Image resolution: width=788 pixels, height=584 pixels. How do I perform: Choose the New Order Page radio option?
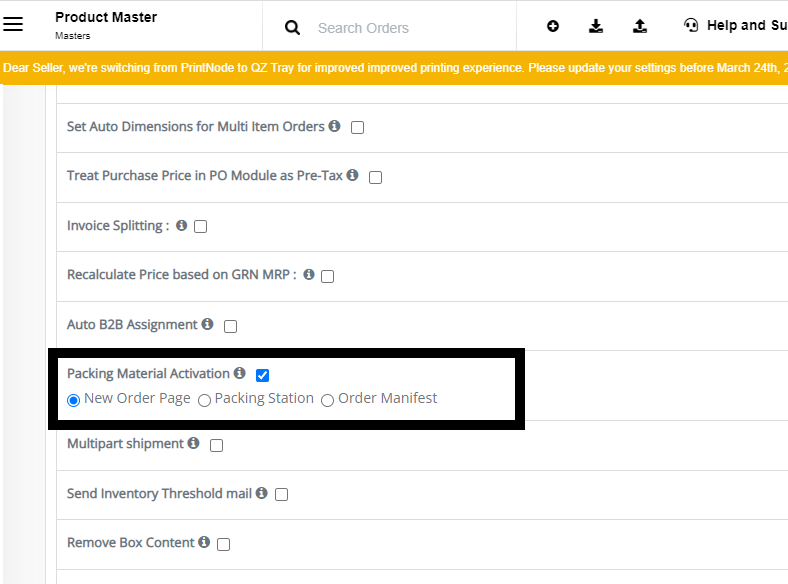pyautogui.click(x=73, y=401)
